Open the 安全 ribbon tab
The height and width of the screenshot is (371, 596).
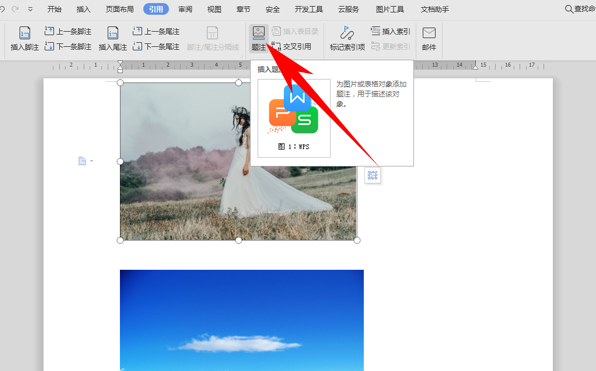pos(273,9)
